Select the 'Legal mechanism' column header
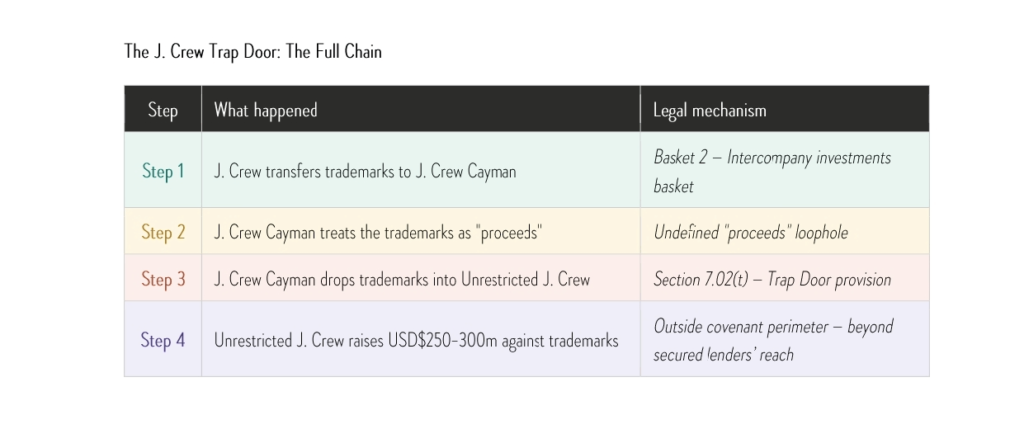The width and height of the screenshot is (1024, 434). click(709, 110)
